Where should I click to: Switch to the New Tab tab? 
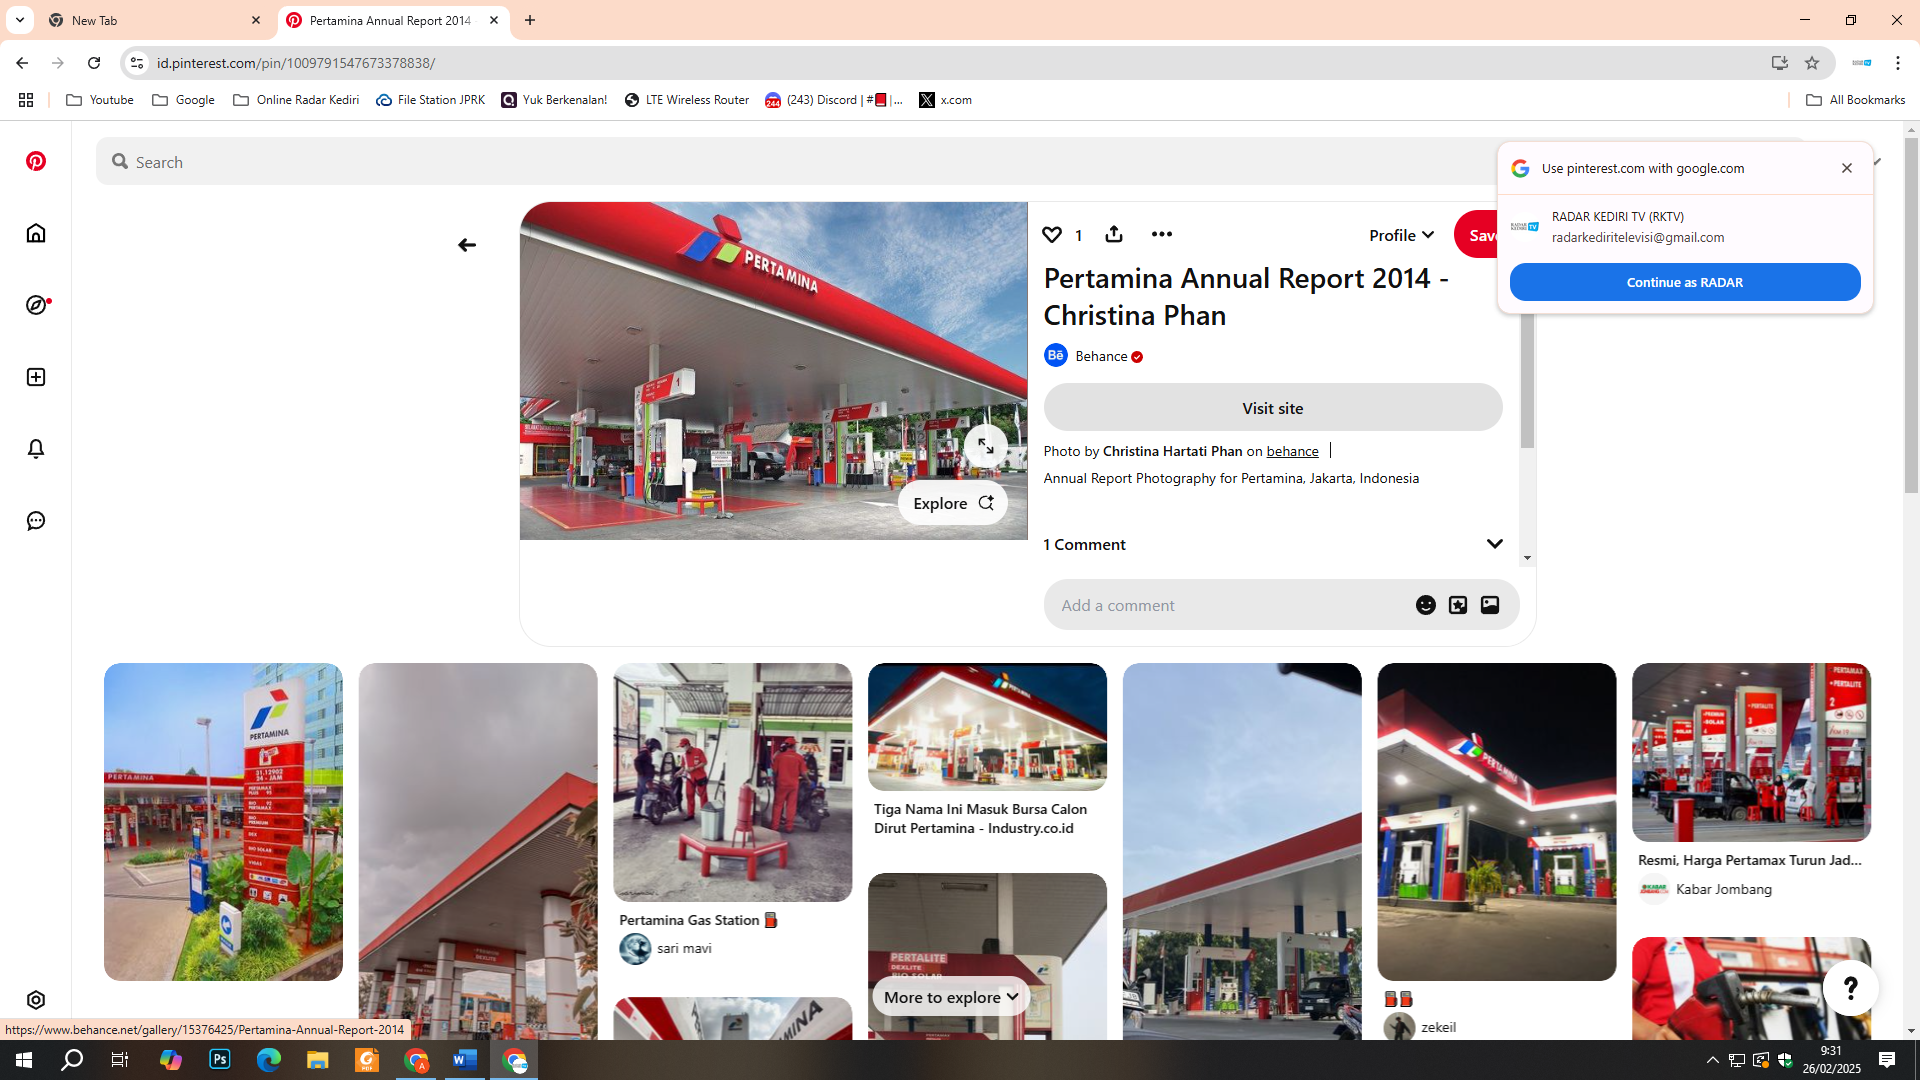[155, 20]
